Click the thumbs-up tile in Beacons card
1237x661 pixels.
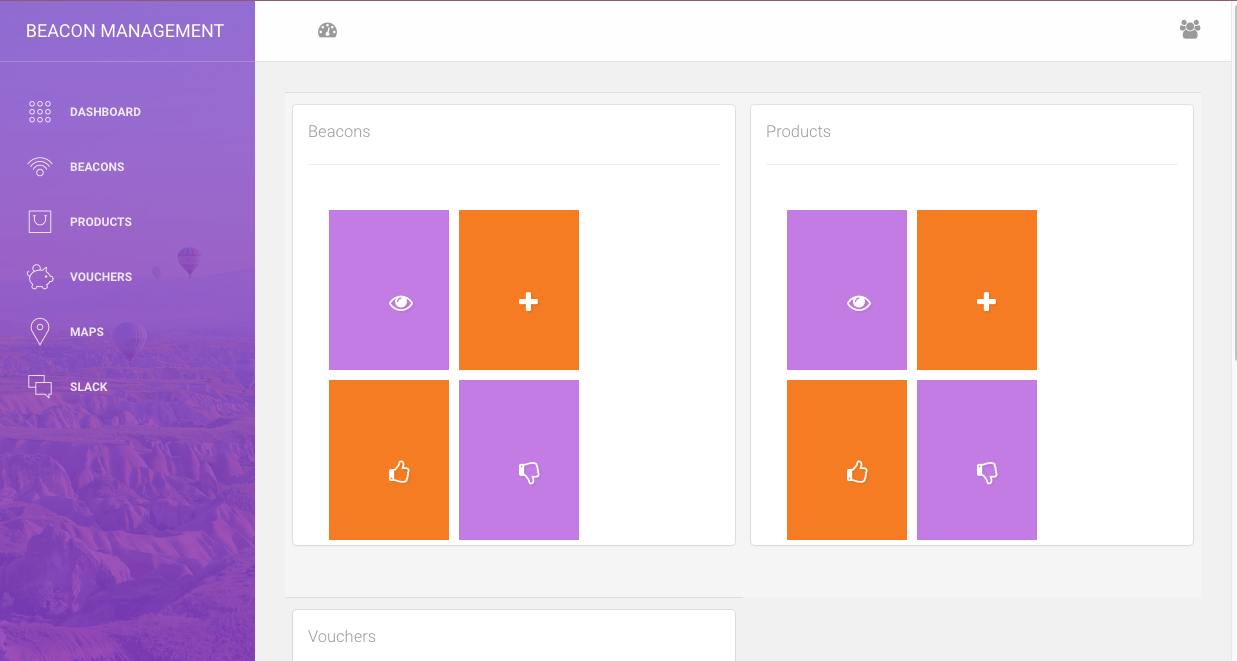(x=389, y=460)
